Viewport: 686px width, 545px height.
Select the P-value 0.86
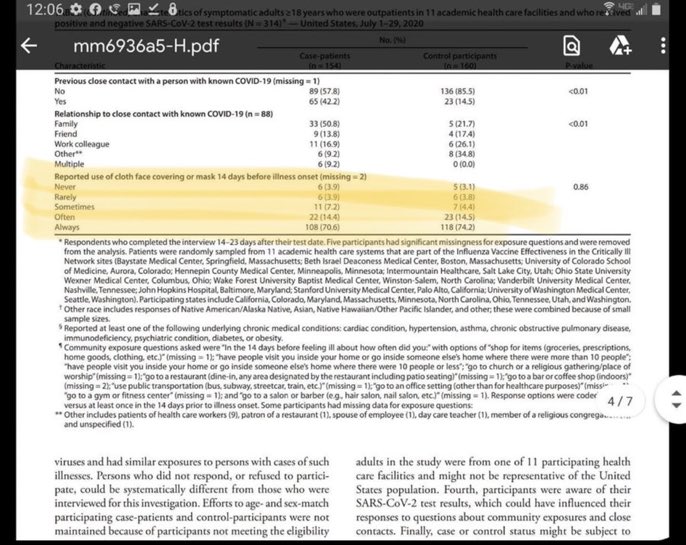[581, 187]
